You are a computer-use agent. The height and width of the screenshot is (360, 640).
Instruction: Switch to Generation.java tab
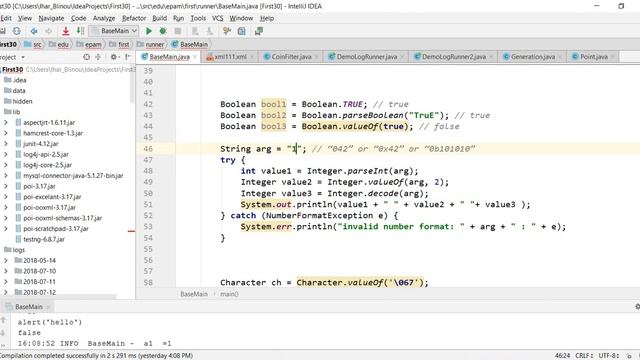point(533,57)
